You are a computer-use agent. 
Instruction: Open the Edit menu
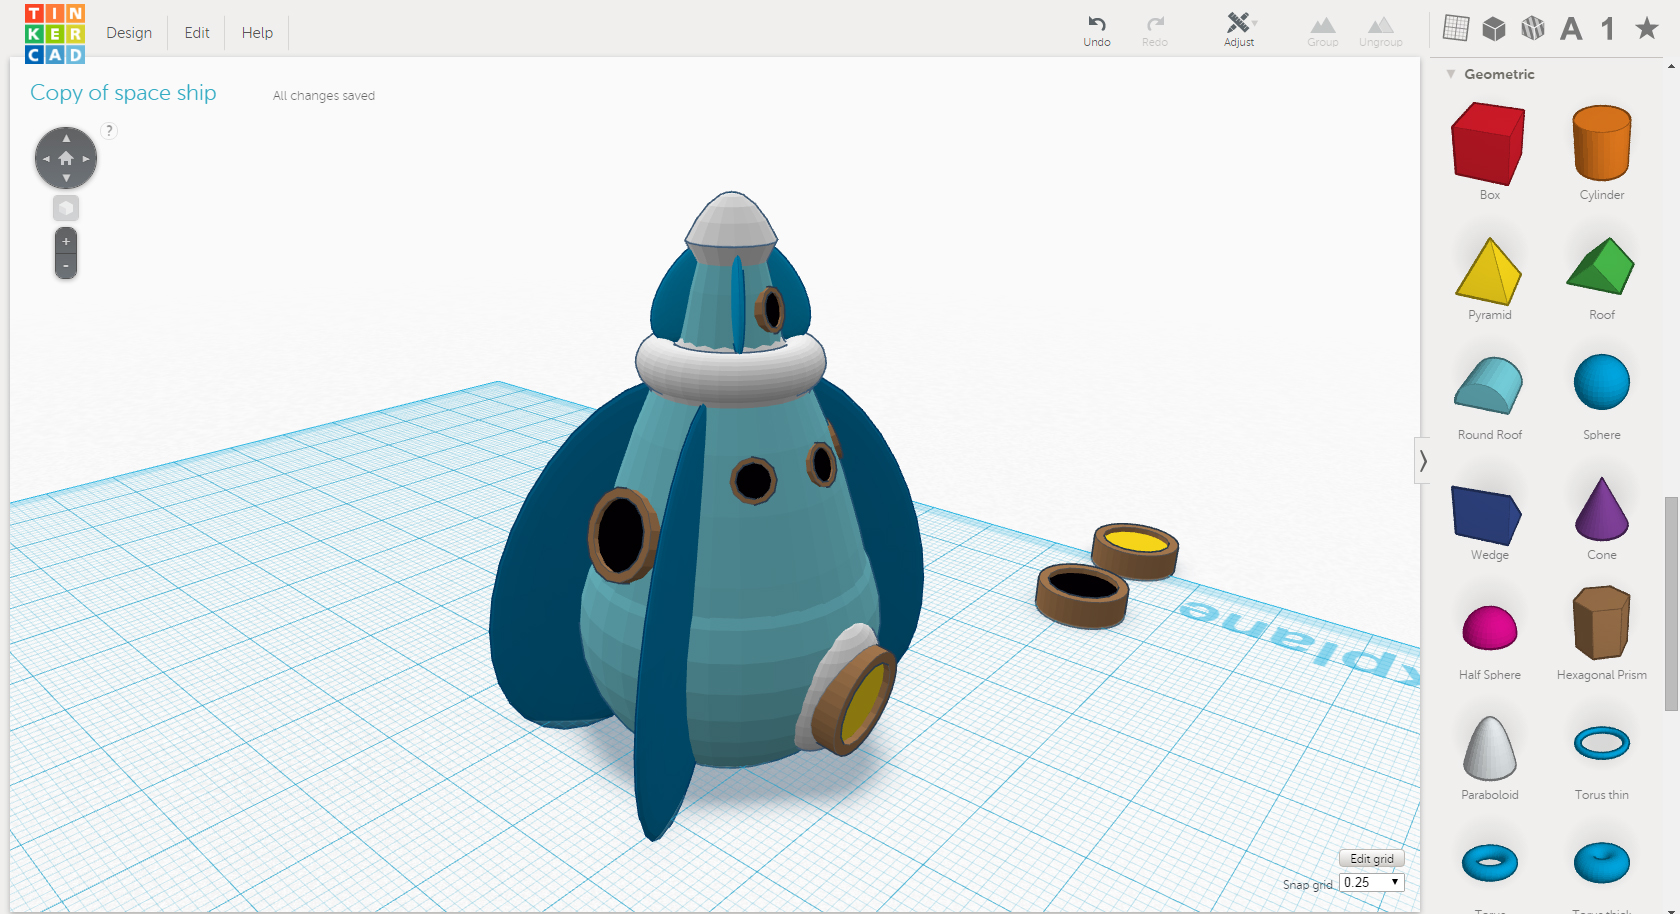197,33
